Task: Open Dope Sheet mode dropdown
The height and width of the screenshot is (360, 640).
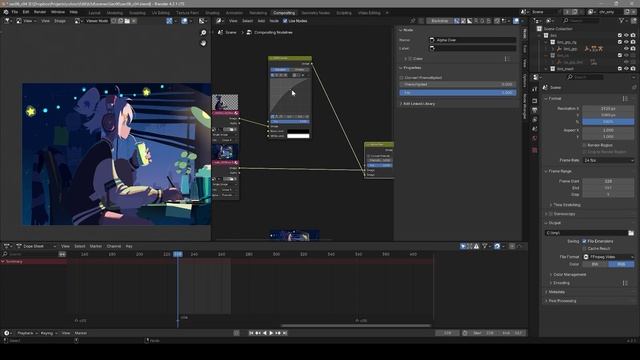Action: 36,246
